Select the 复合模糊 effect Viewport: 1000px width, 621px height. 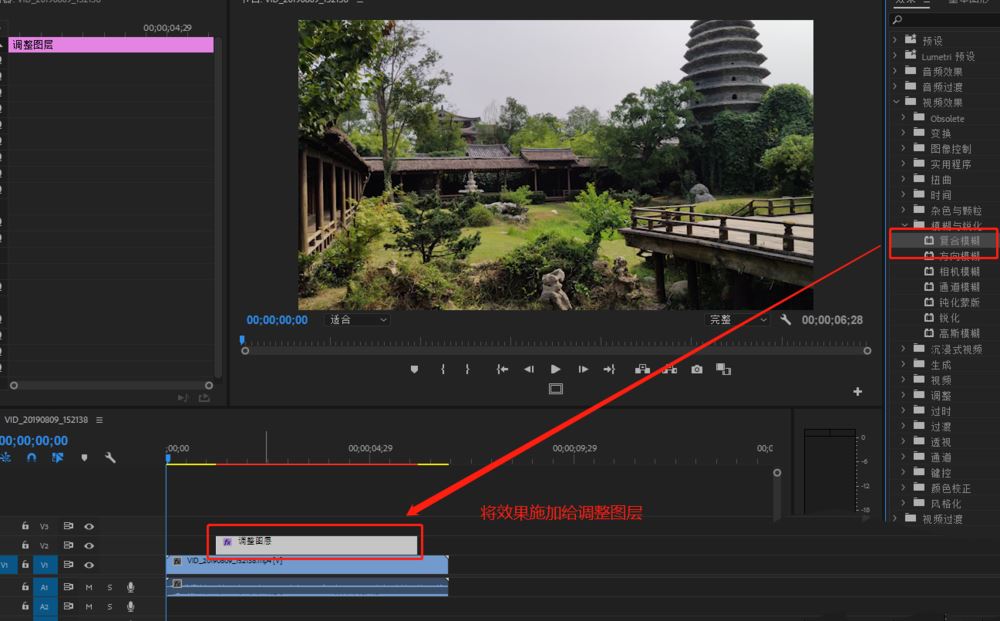click(x=952, y=240)
